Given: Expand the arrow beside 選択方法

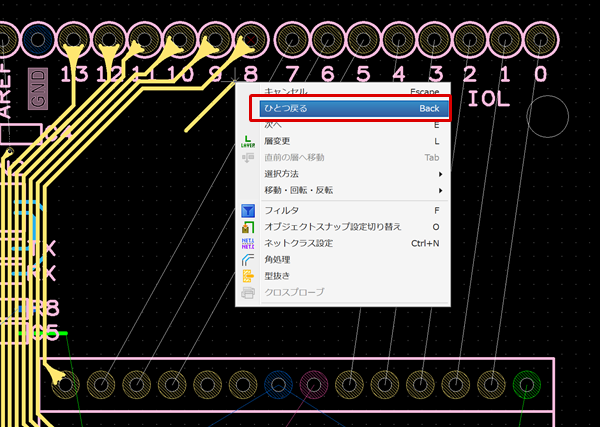Looking at the screenshot, I should [440, 174].
